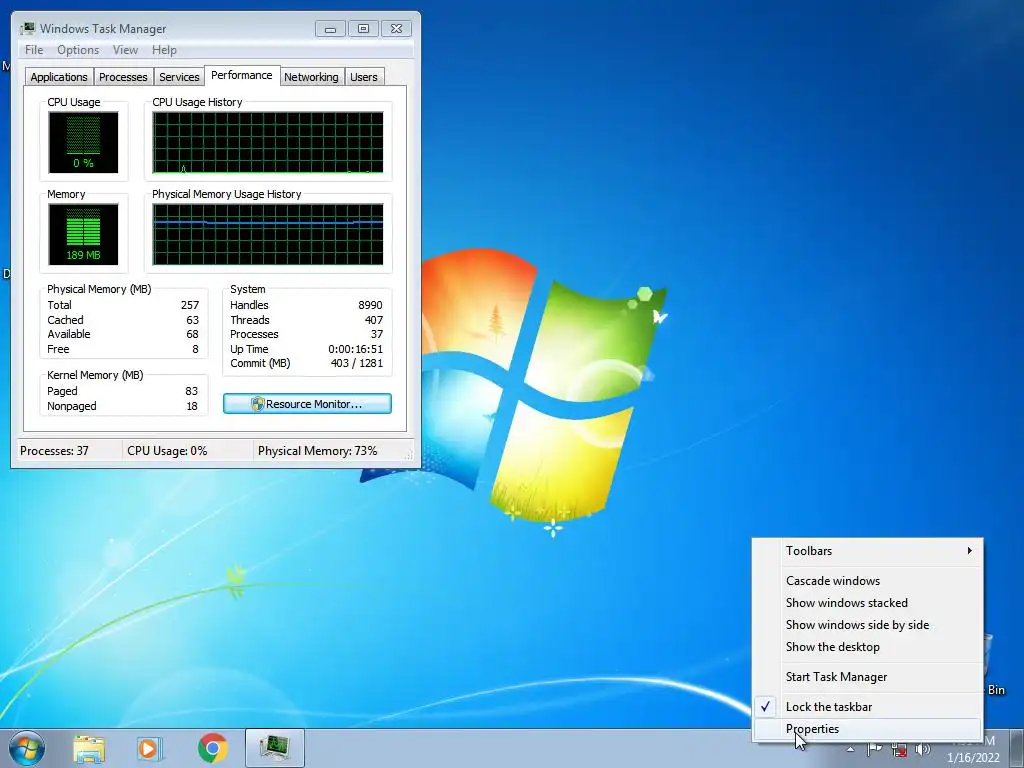Switch to the Networking tab
Viewport: 1024px width, 768px height.
tap(311, 77)
